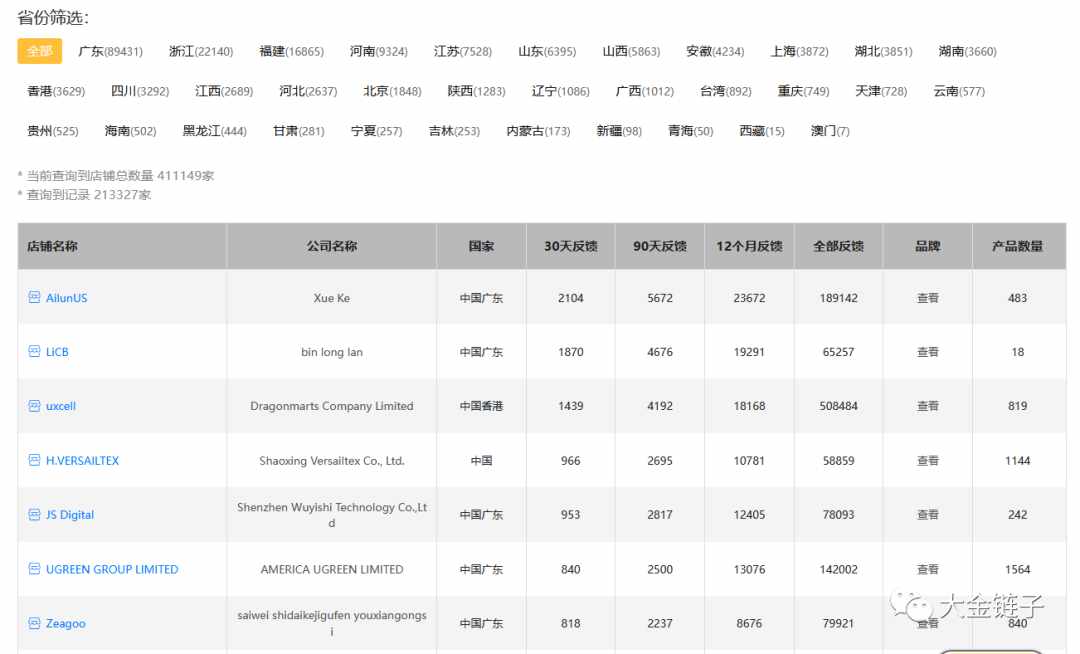This screenshot has height=654, width=1080.
Task: View brands for the AilunUS row
Action: coord(927,298)
